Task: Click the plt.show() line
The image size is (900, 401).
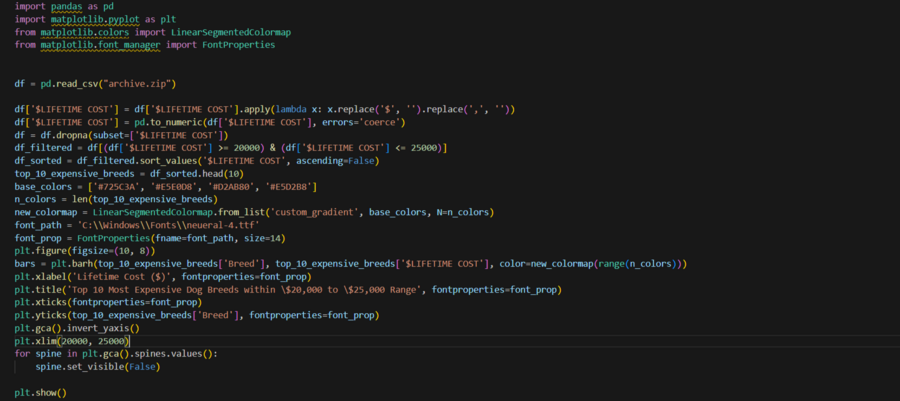Action: [41, 393]
